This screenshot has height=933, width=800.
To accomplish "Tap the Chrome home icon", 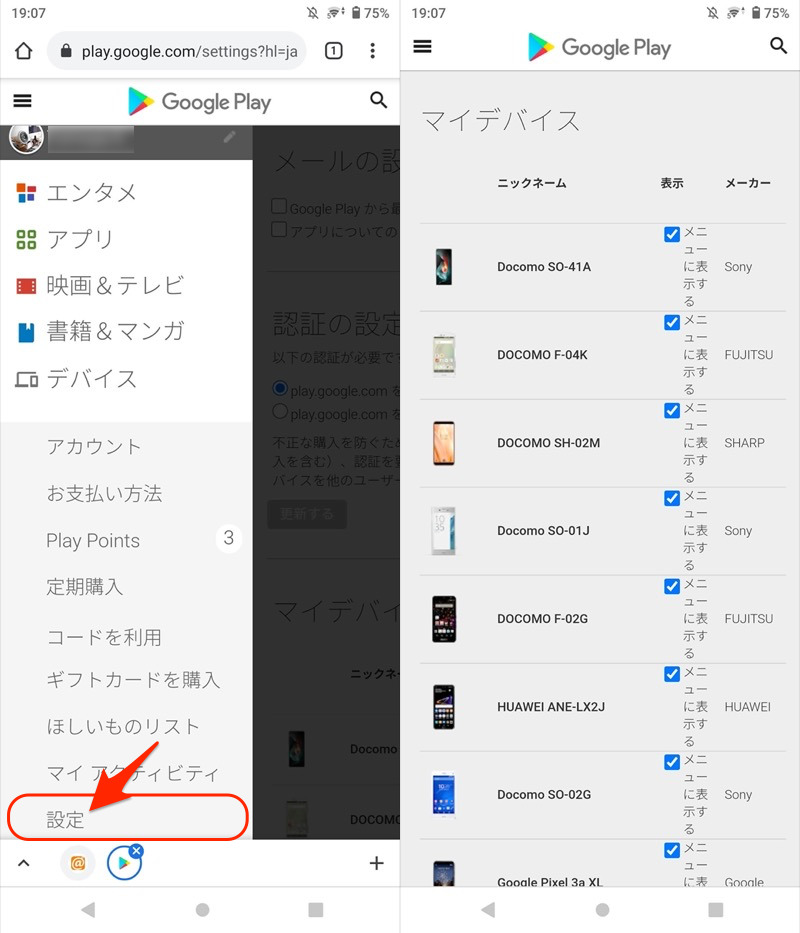I will [24, 51].
